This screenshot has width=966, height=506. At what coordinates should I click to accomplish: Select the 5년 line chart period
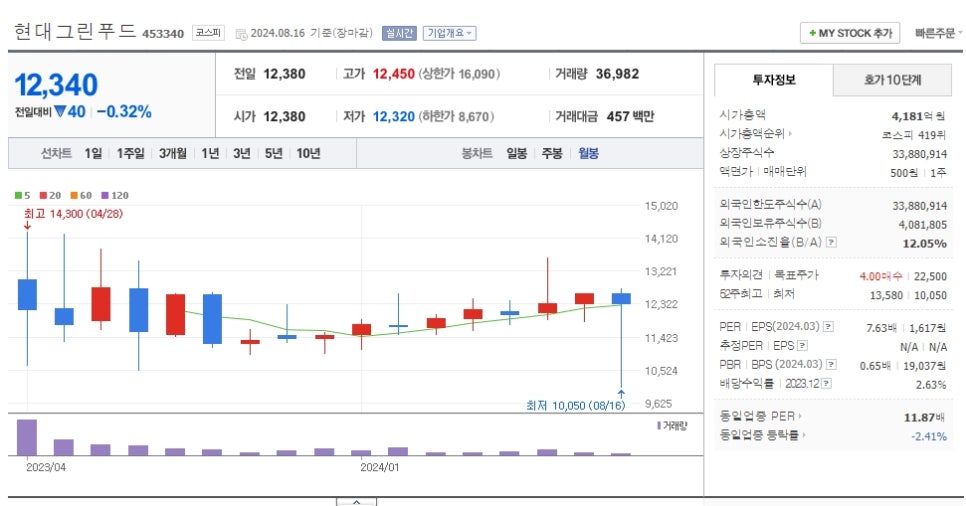[x=274, y=153]
